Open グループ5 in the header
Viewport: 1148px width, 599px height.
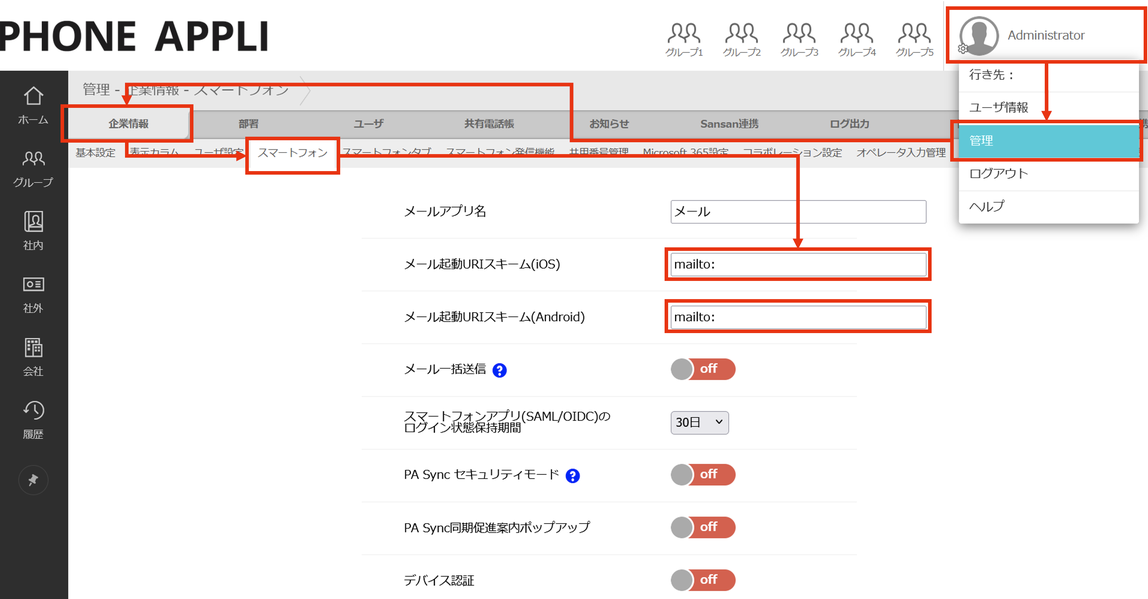coord(914,40)
